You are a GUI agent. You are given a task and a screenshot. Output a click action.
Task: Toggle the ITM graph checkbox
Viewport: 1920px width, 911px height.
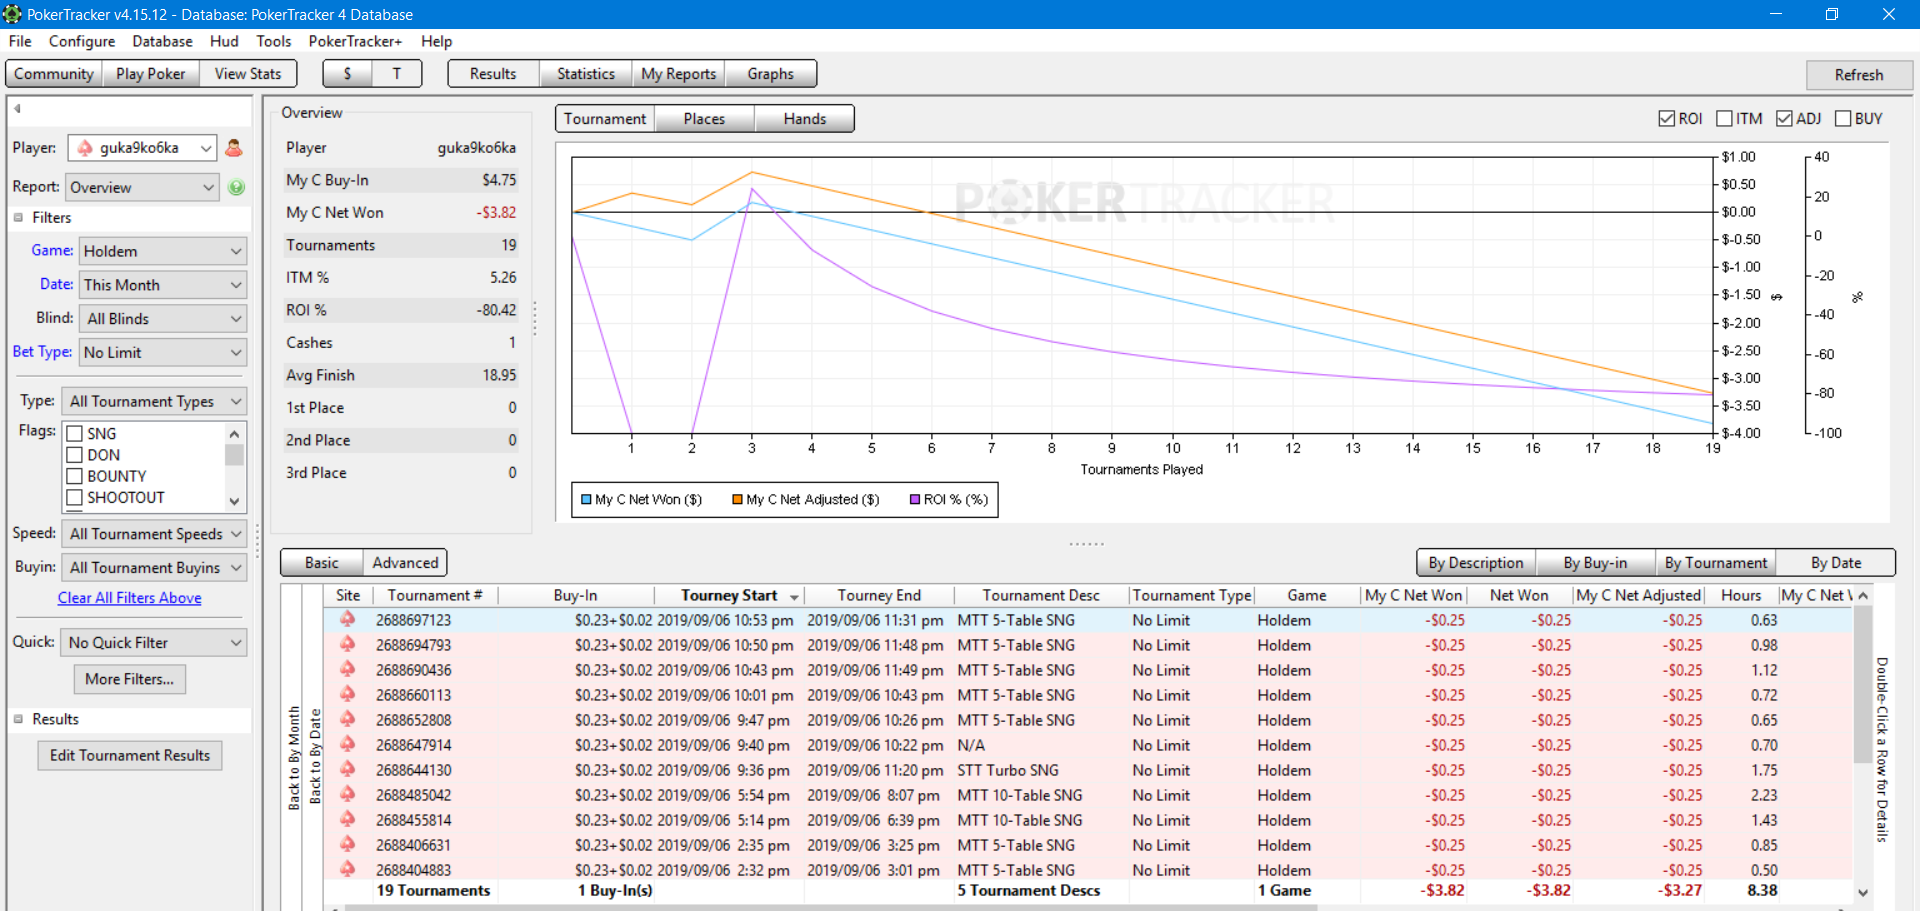[1724, 118]
